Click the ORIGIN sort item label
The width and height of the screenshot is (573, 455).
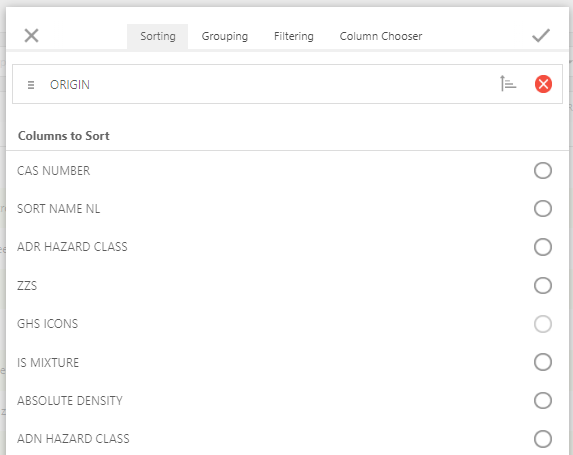tap(70, 85)
